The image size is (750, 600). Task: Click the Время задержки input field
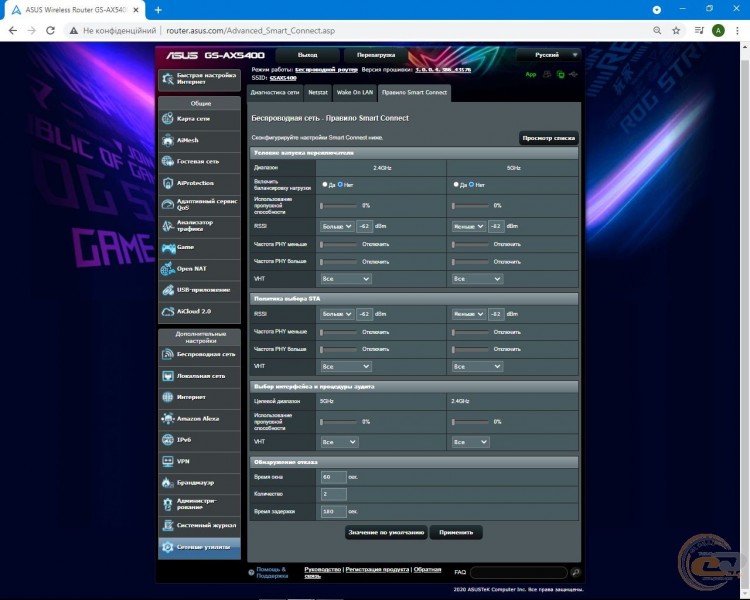tap(333, 511)
